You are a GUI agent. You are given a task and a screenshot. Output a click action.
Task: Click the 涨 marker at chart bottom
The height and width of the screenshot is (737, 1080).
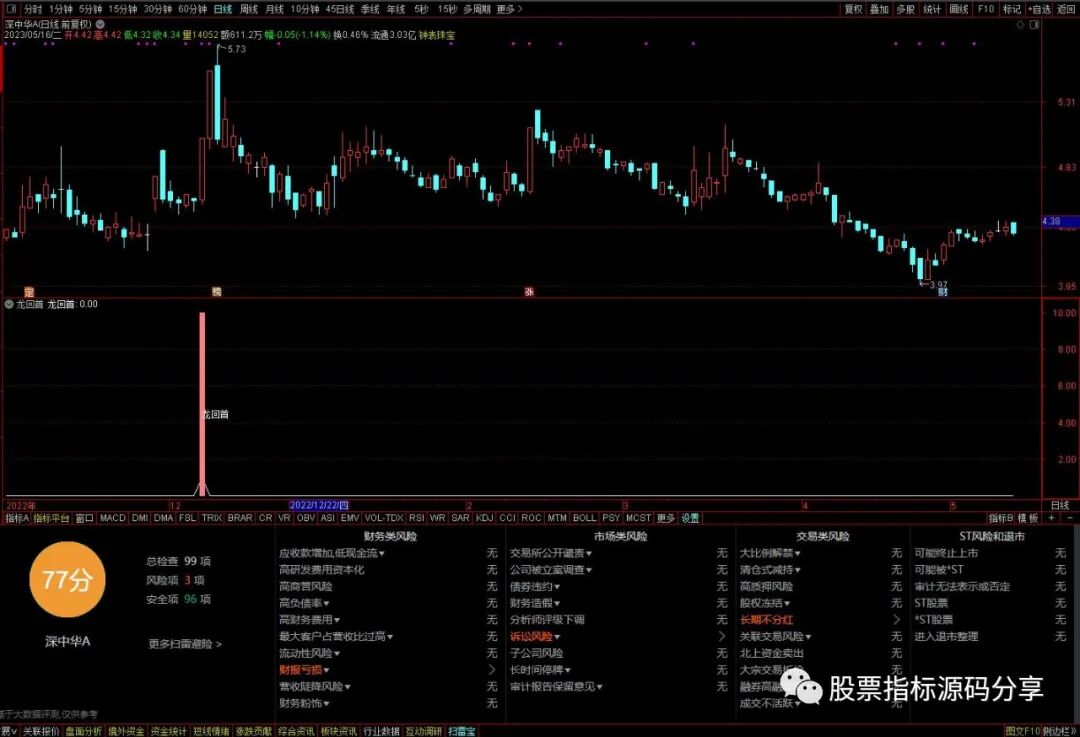click(529, 292)
